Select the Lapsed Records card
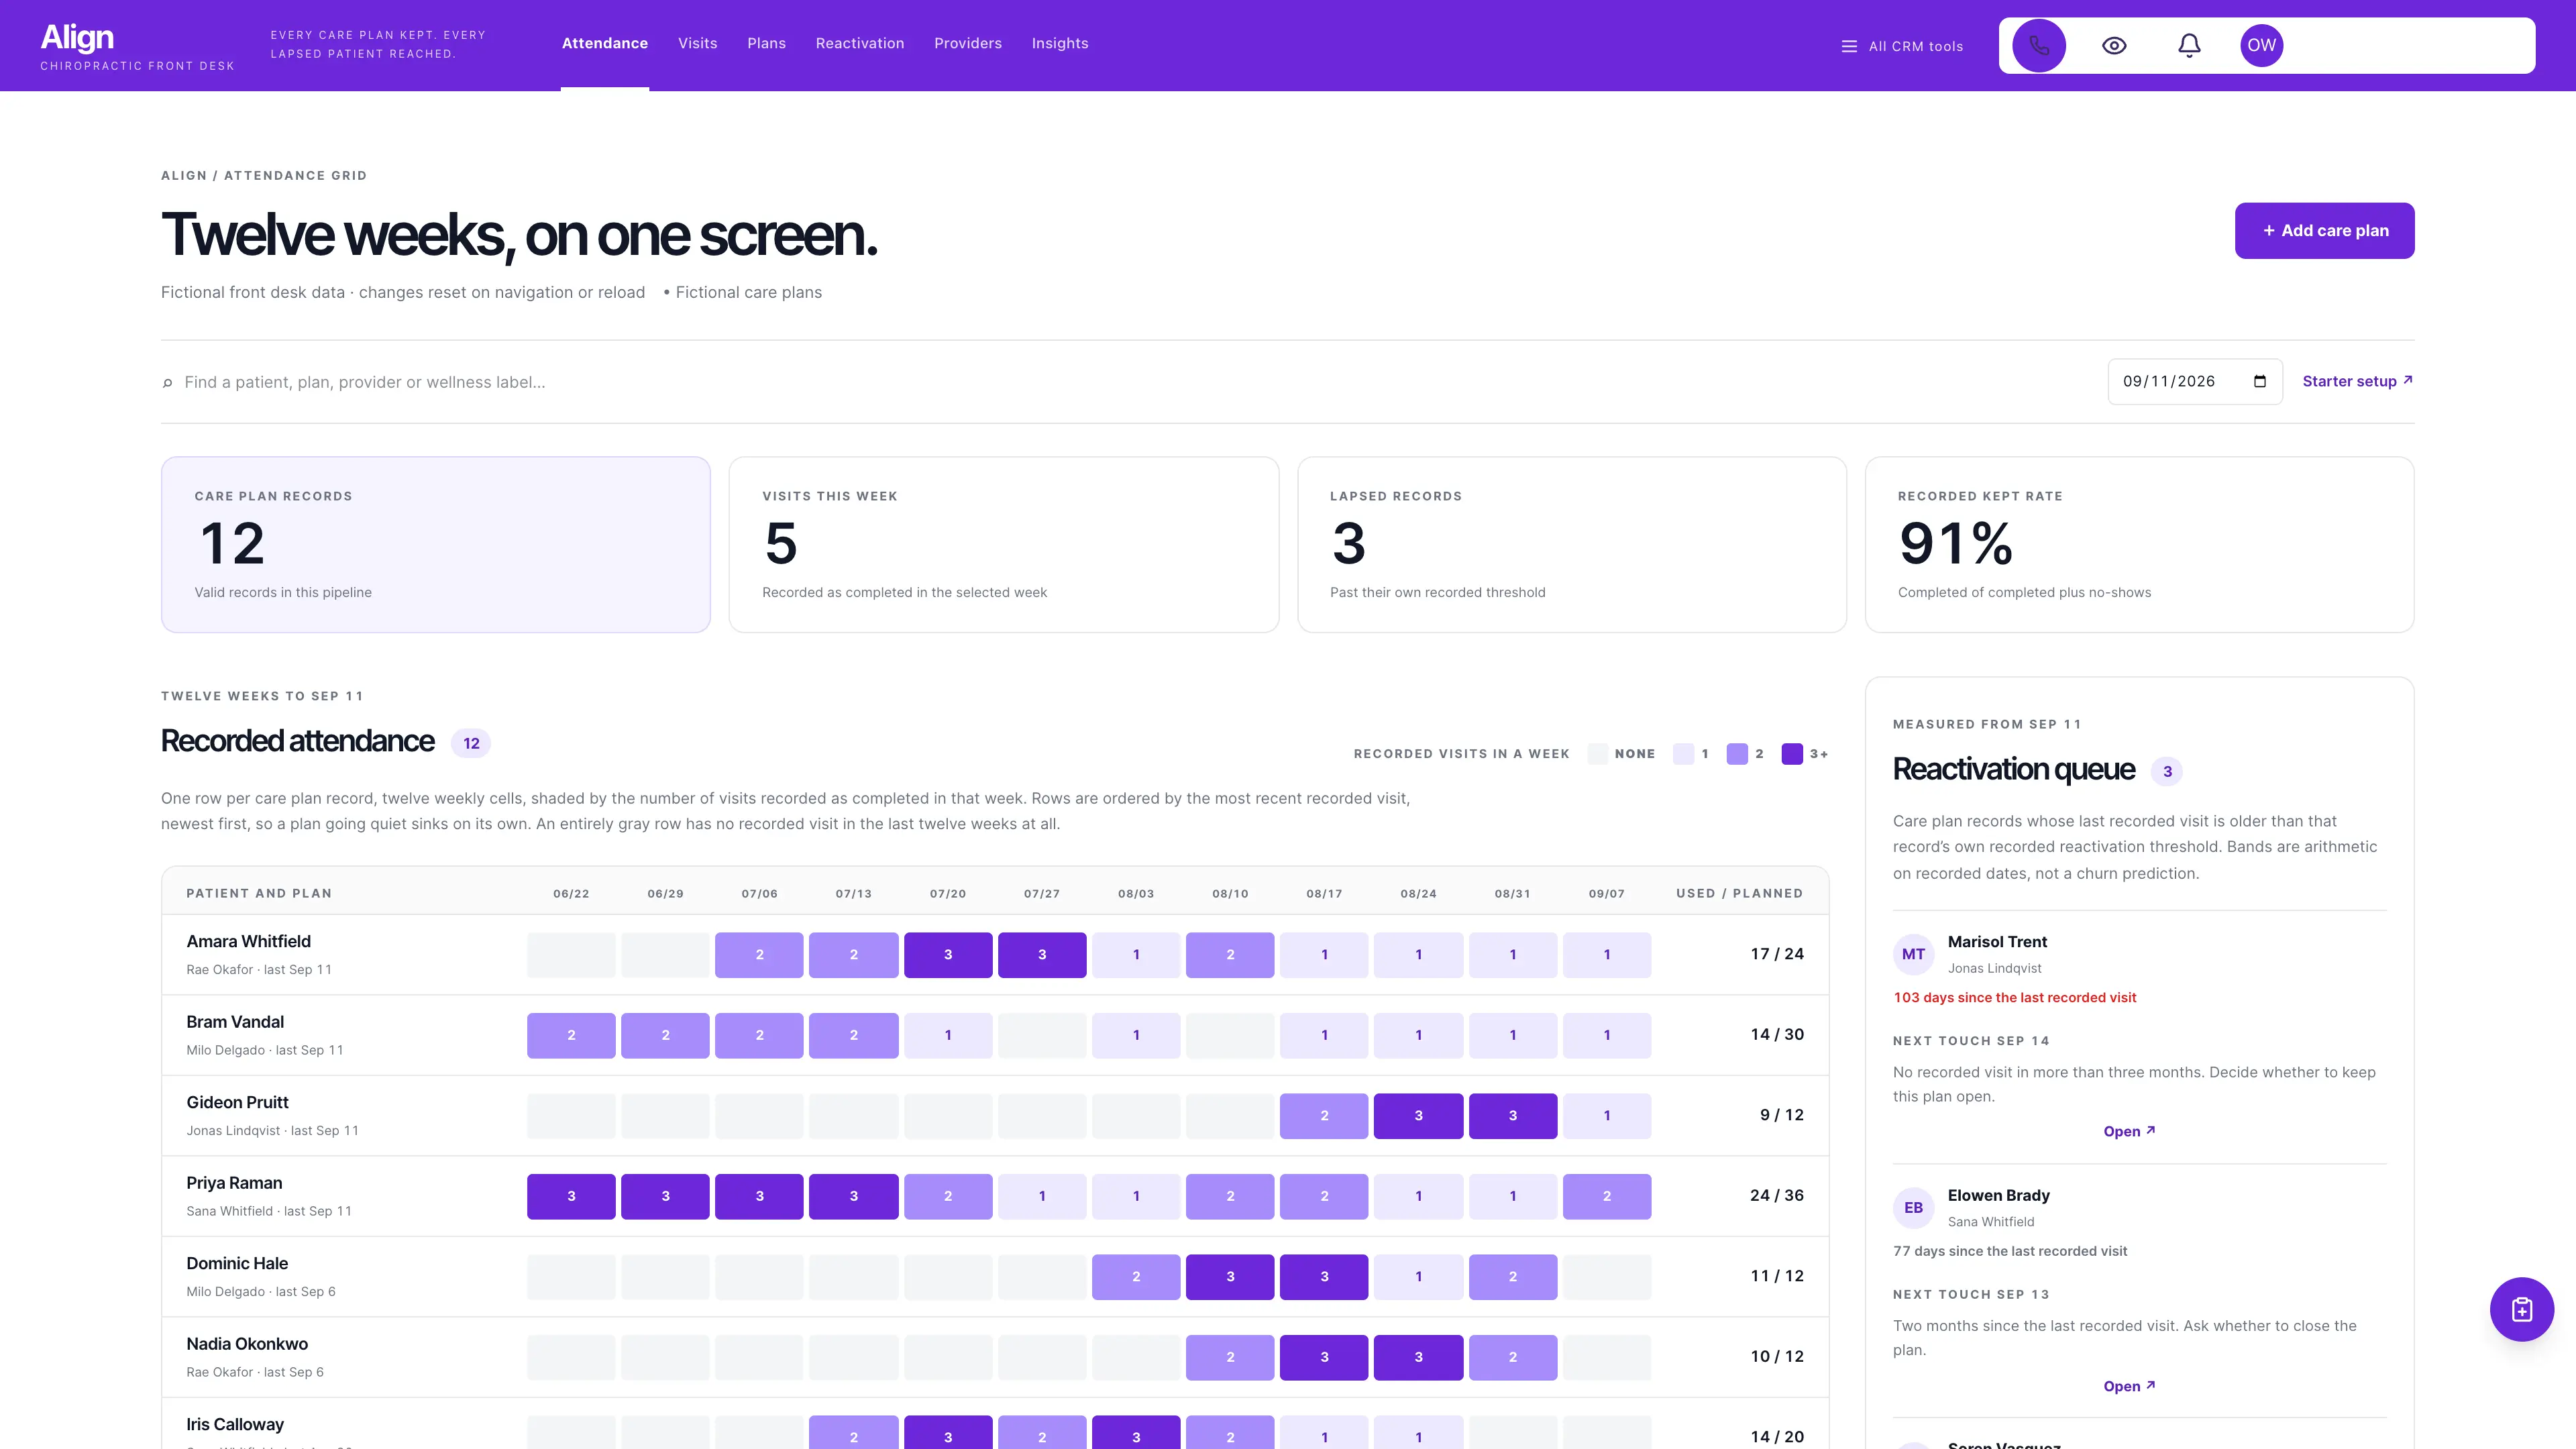This screenshot has height=1449, width=2576. [1572, 545]
